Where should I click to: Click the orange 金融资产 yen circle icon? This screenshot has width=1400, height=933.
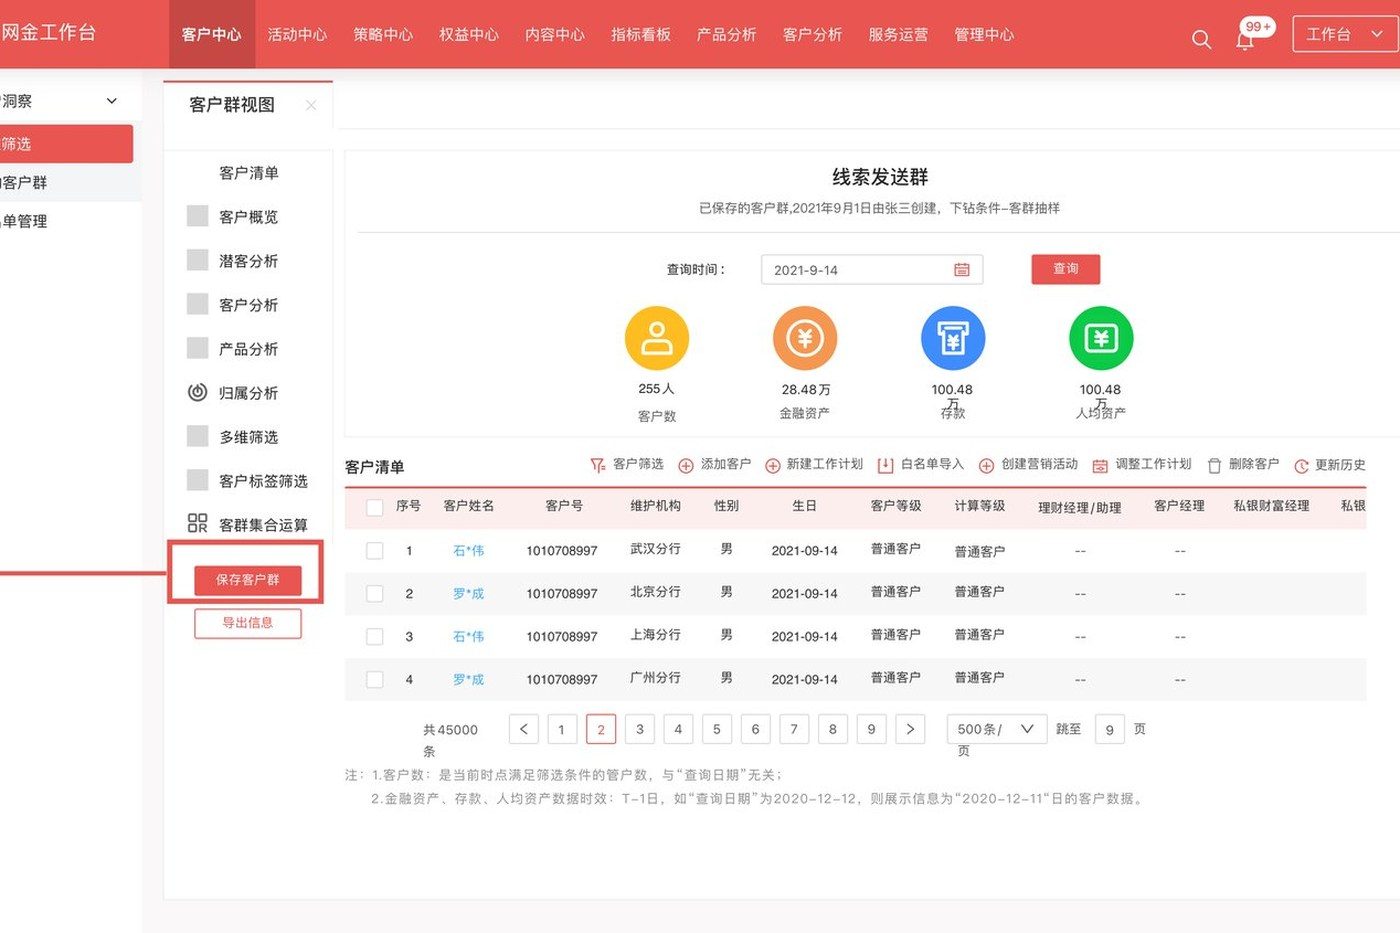tap(805, 338)
